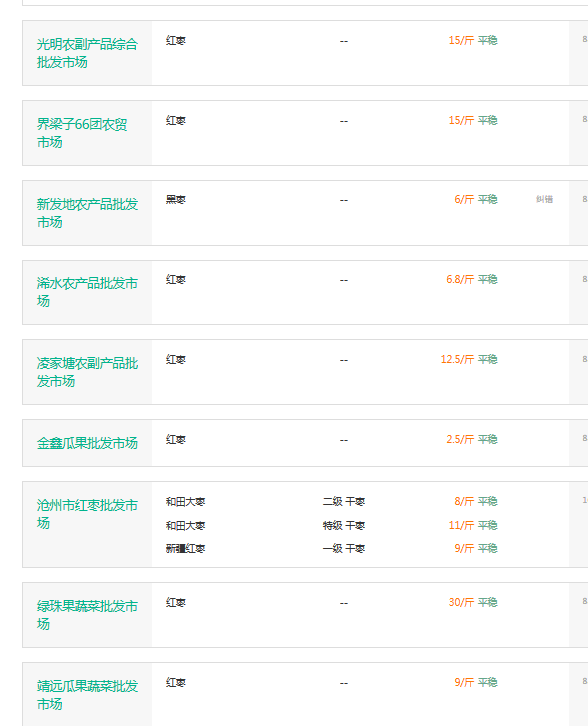Open 金鑫瓜果批发市场 market link
Image resolution: width=588 pixels, height=726 pixels.
tap(87, 443)
